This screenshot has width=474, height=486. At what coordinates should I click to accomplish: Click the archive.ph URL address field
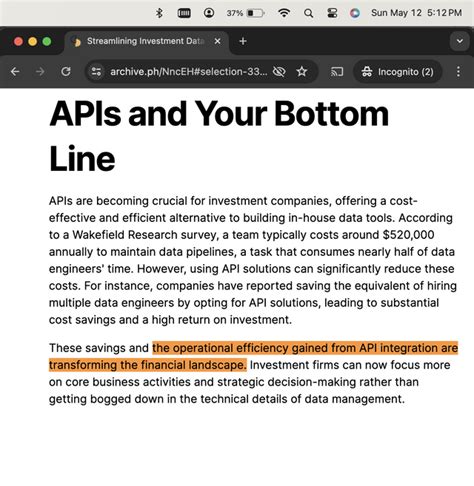tap(189, 71)
